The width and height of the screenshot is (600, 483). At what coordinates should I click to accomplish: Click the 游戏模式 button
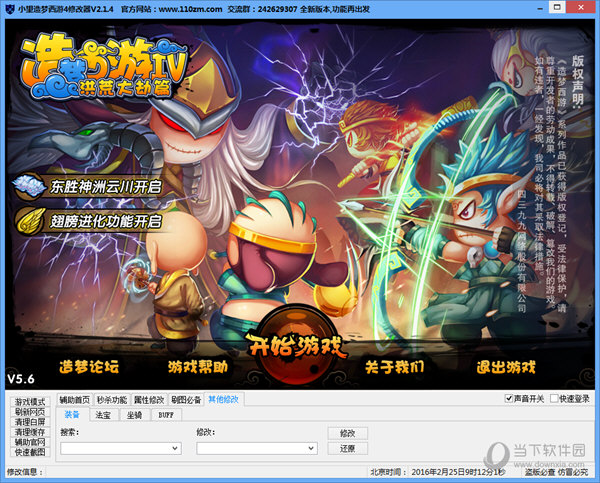coord(30,401)
